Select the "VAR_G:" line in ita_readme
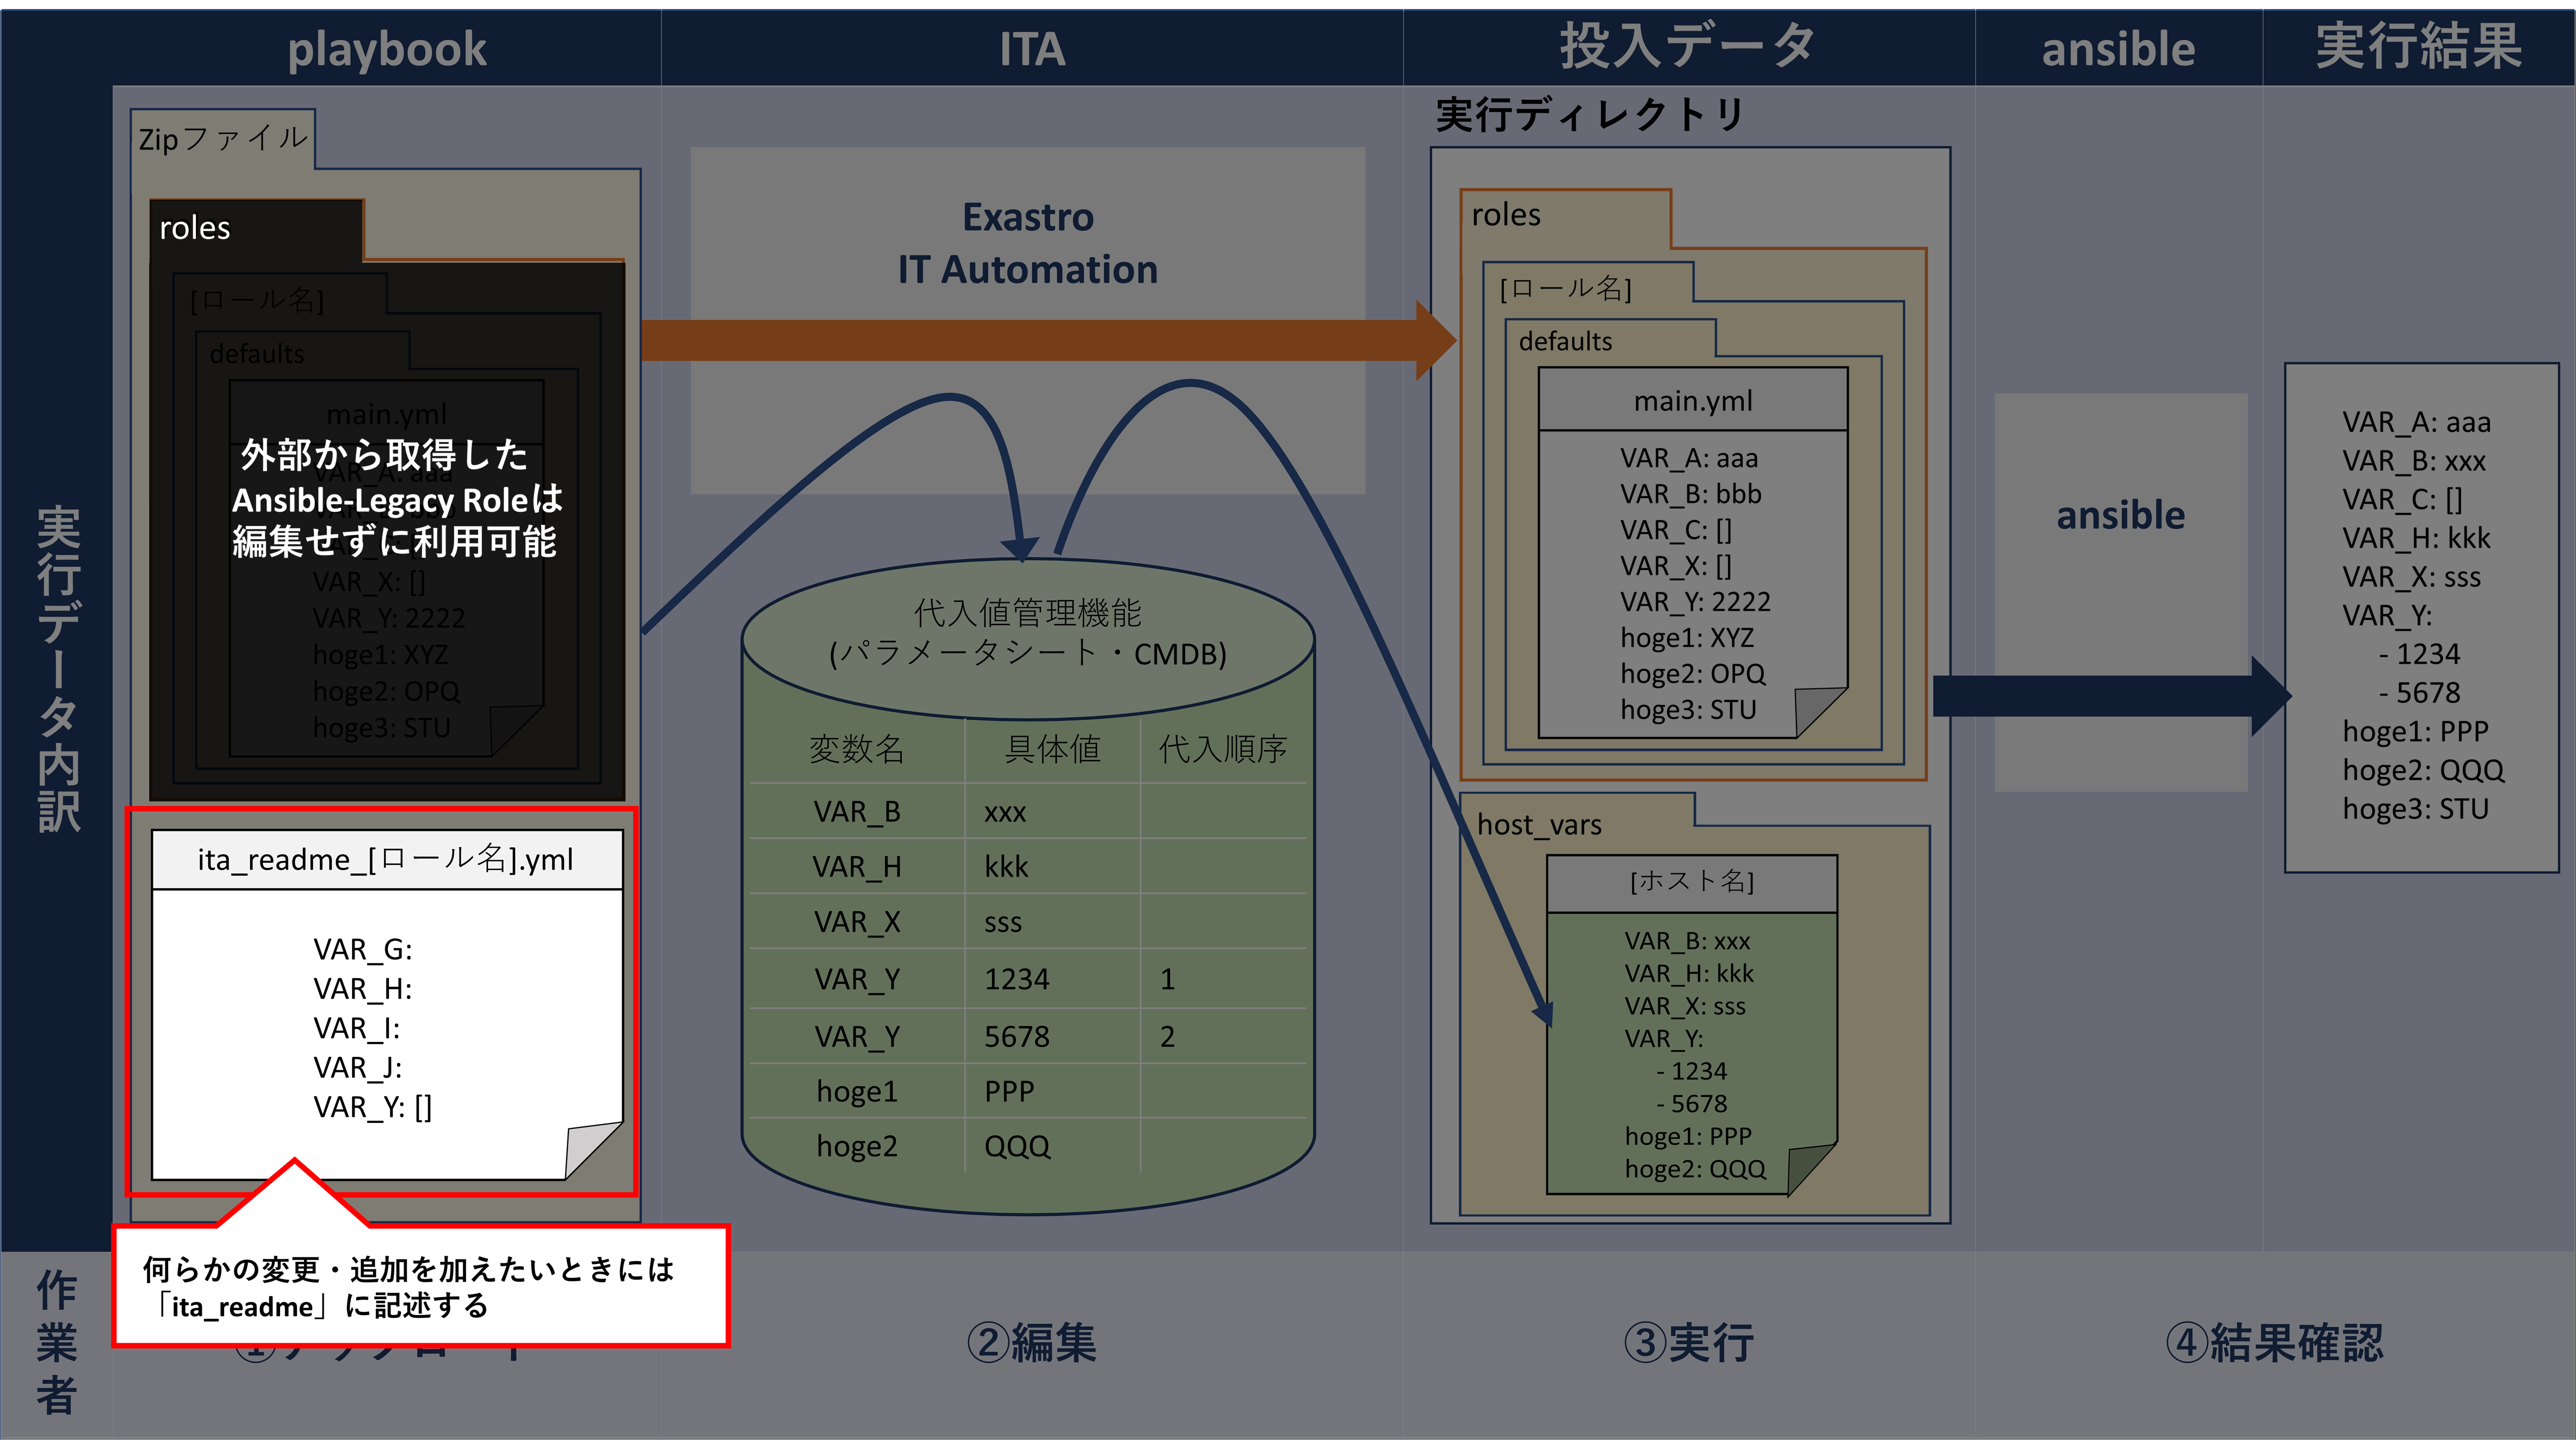 click(x=362, y=949)
